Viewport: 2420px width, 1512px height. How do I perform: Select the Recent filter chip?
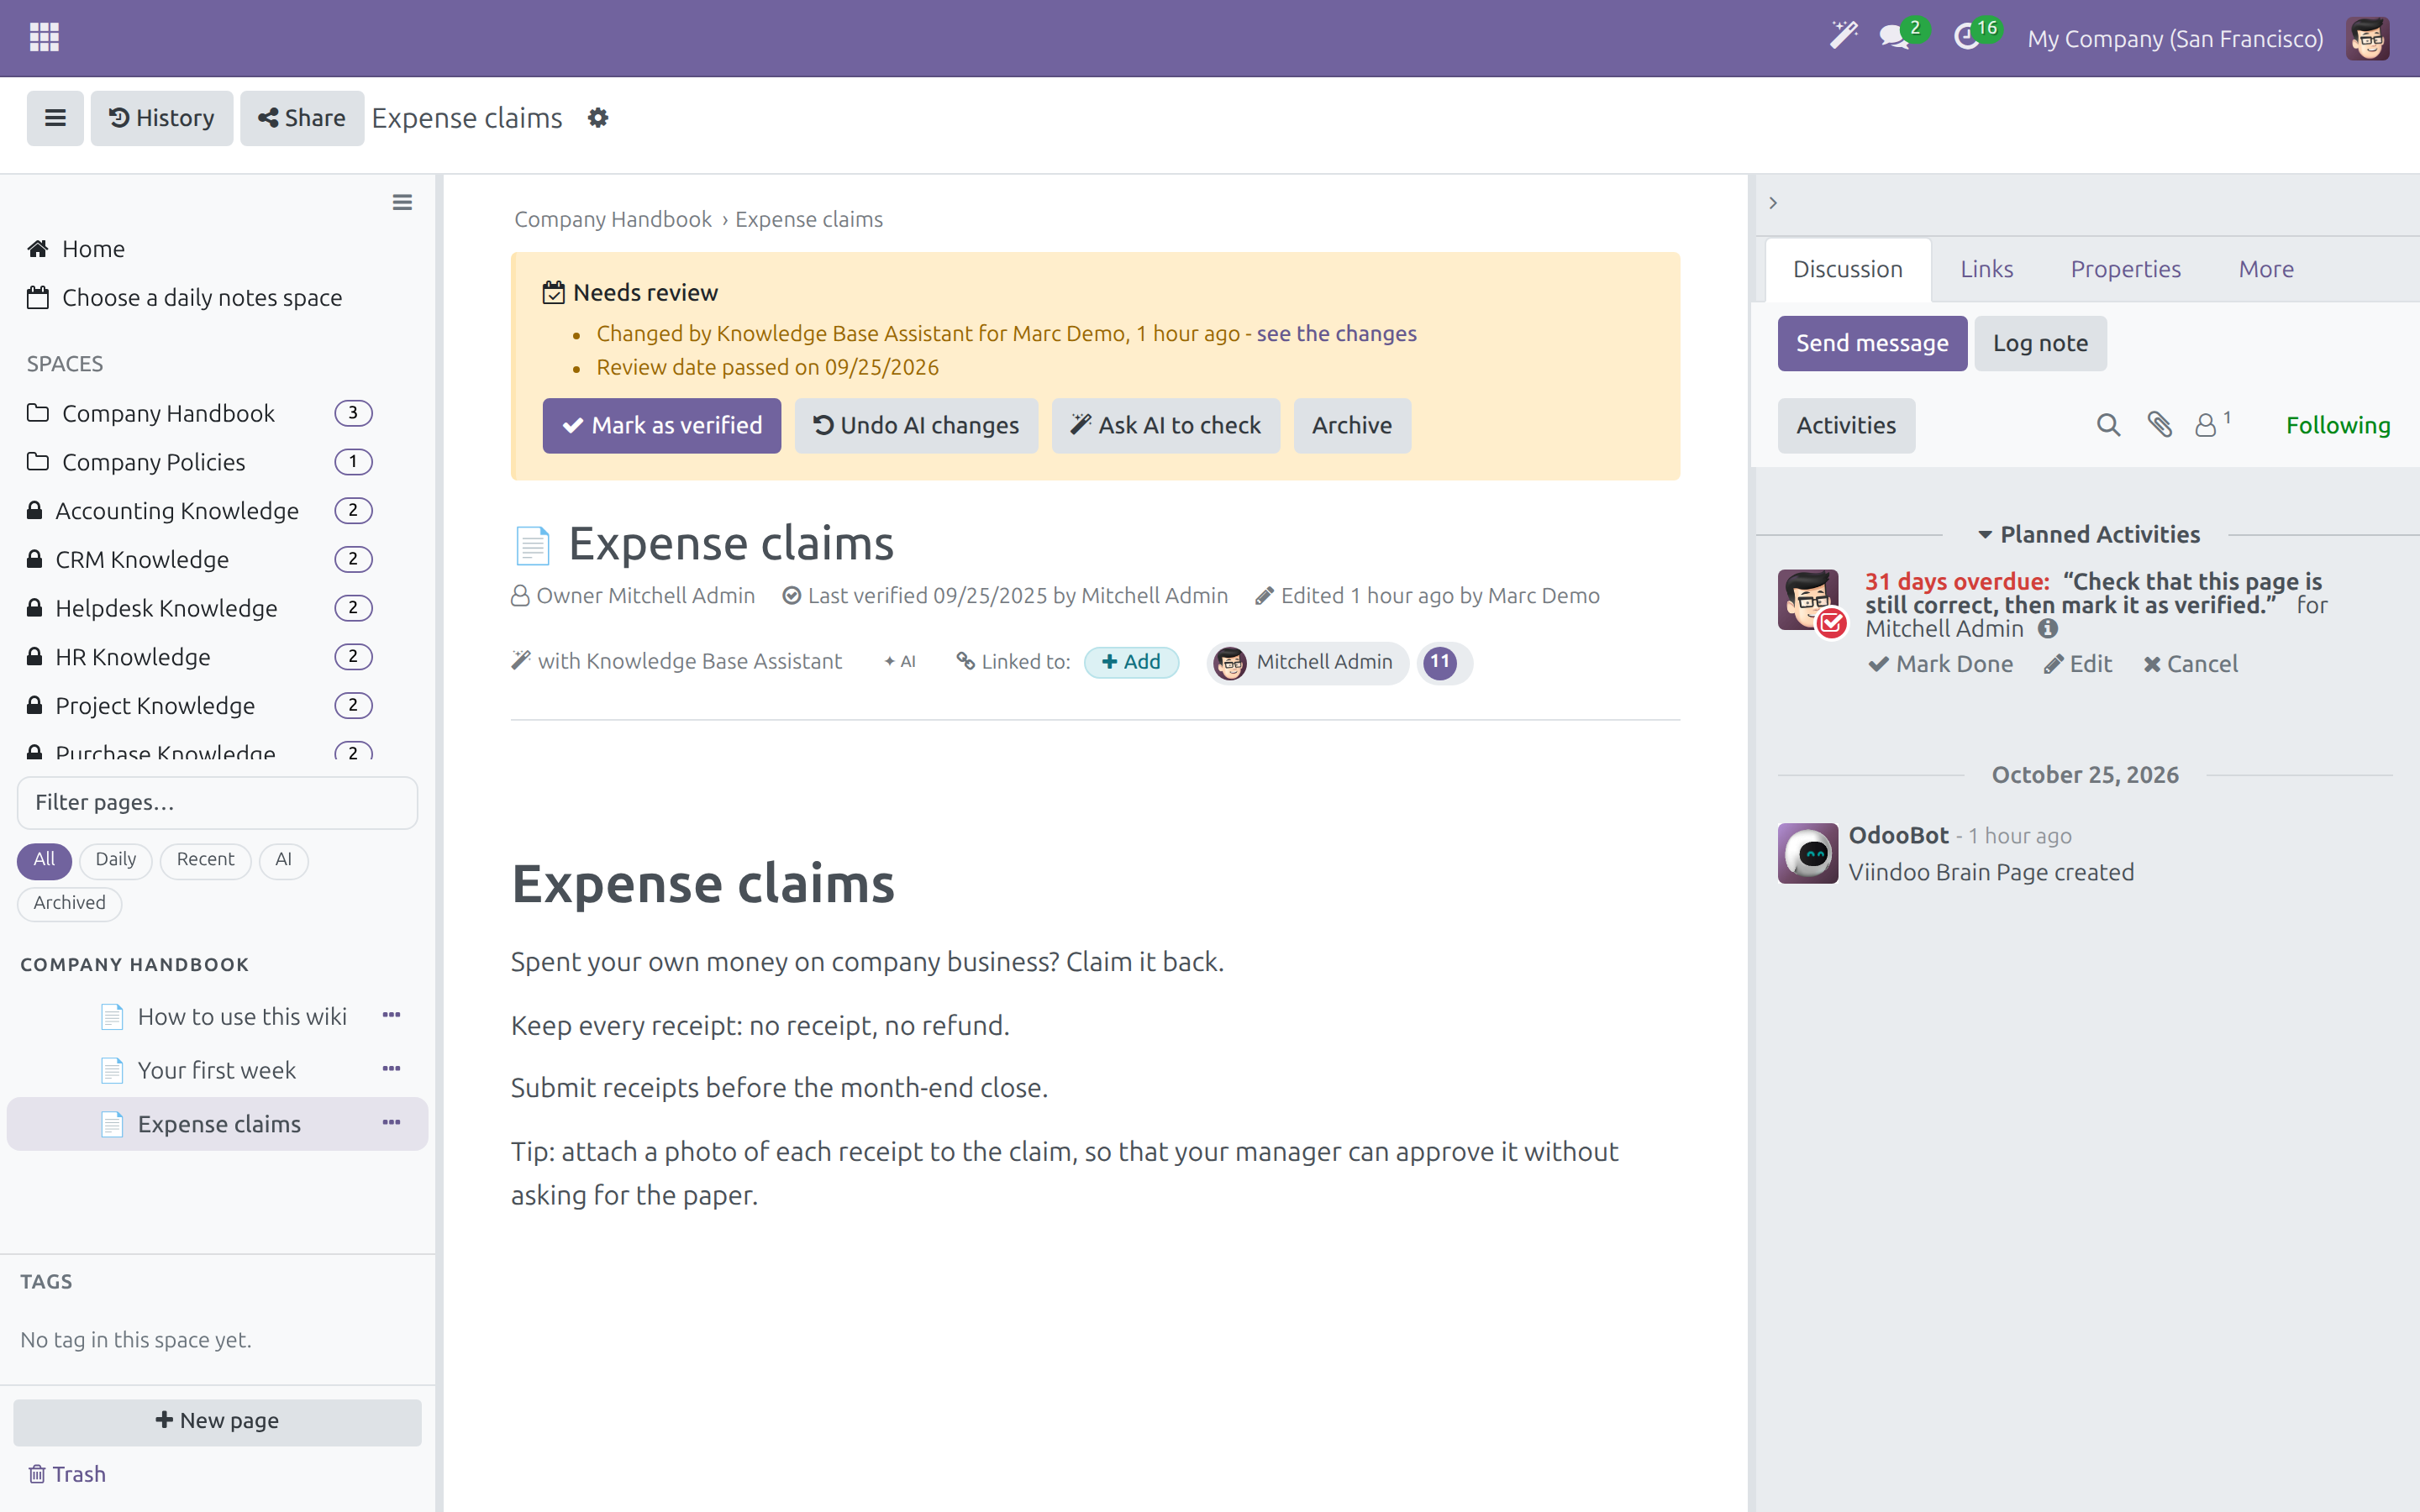205,860
